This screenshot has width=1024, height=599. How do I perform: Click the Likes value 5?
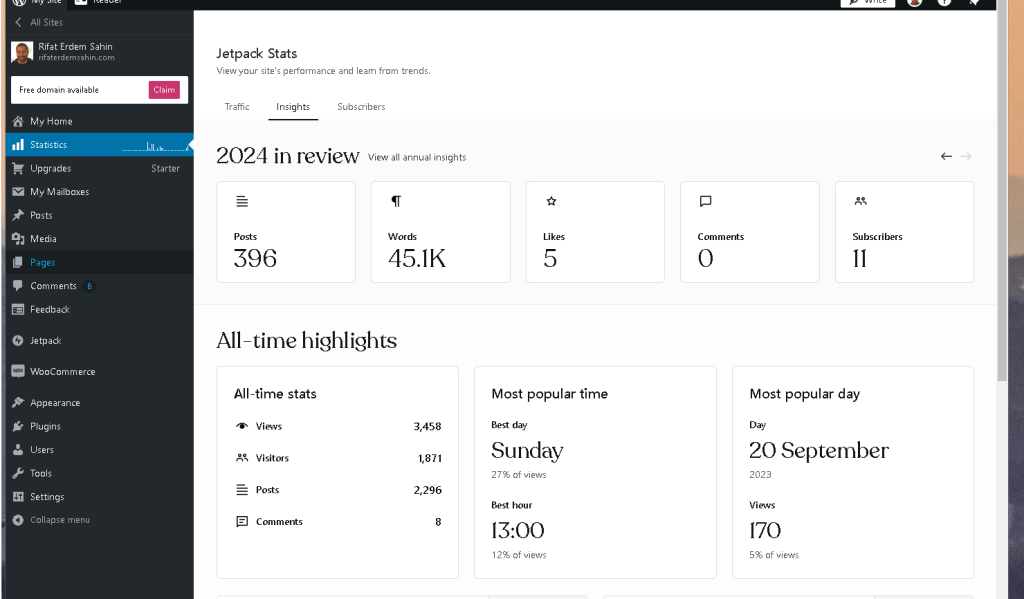550,259
